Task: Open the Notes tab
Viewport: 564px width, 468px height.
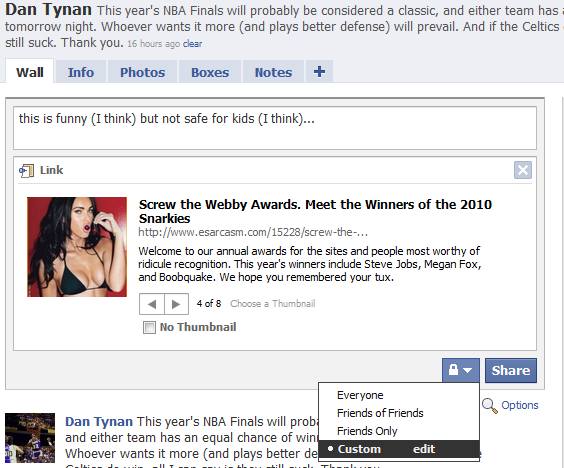Action: click(x=273, y=72)
